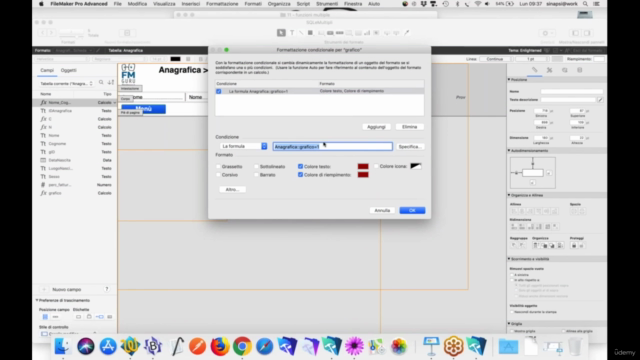Click the search fields magnifier icon

click(101, 83)
